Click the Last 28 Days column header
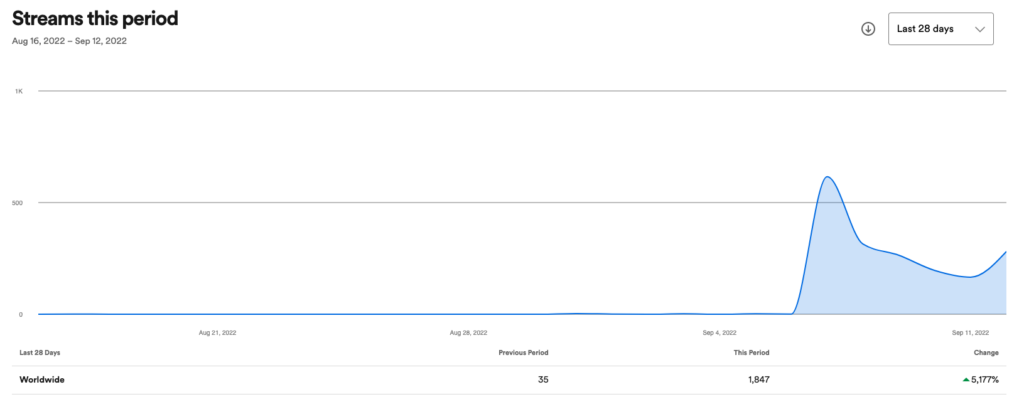 pyautogui.click(x=40, y=353)
